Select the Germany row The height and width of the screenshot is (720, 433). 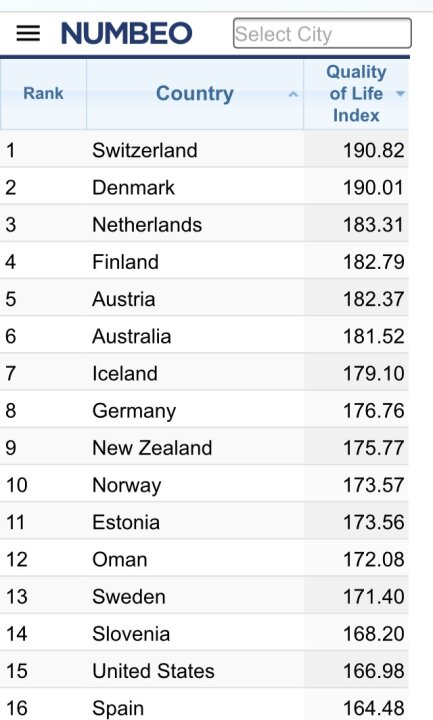(204, 411)
